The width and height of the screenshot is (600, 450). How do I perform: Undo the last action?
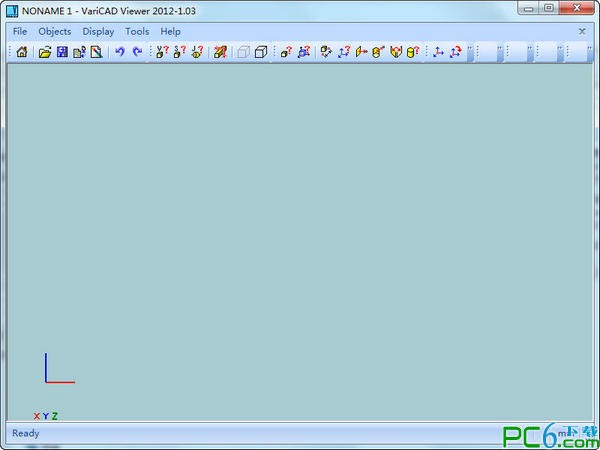tap(120, 51)
